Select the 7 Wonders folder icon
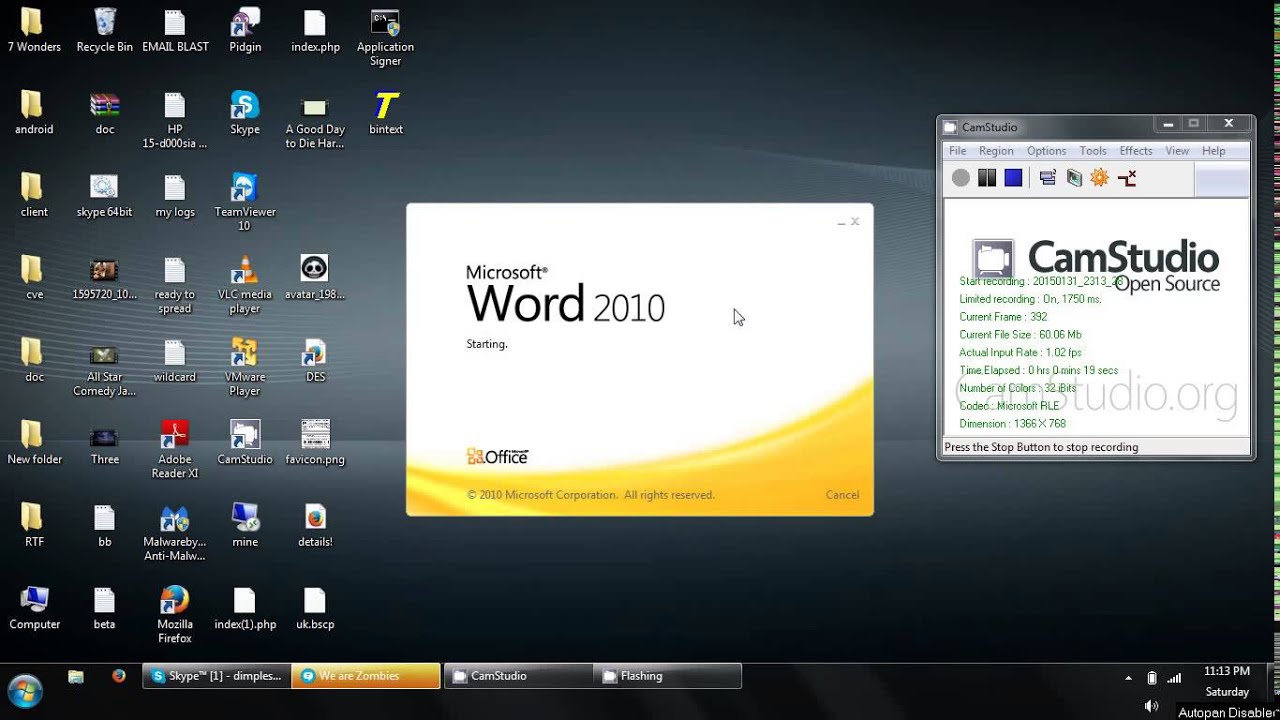 pos(34,32)
